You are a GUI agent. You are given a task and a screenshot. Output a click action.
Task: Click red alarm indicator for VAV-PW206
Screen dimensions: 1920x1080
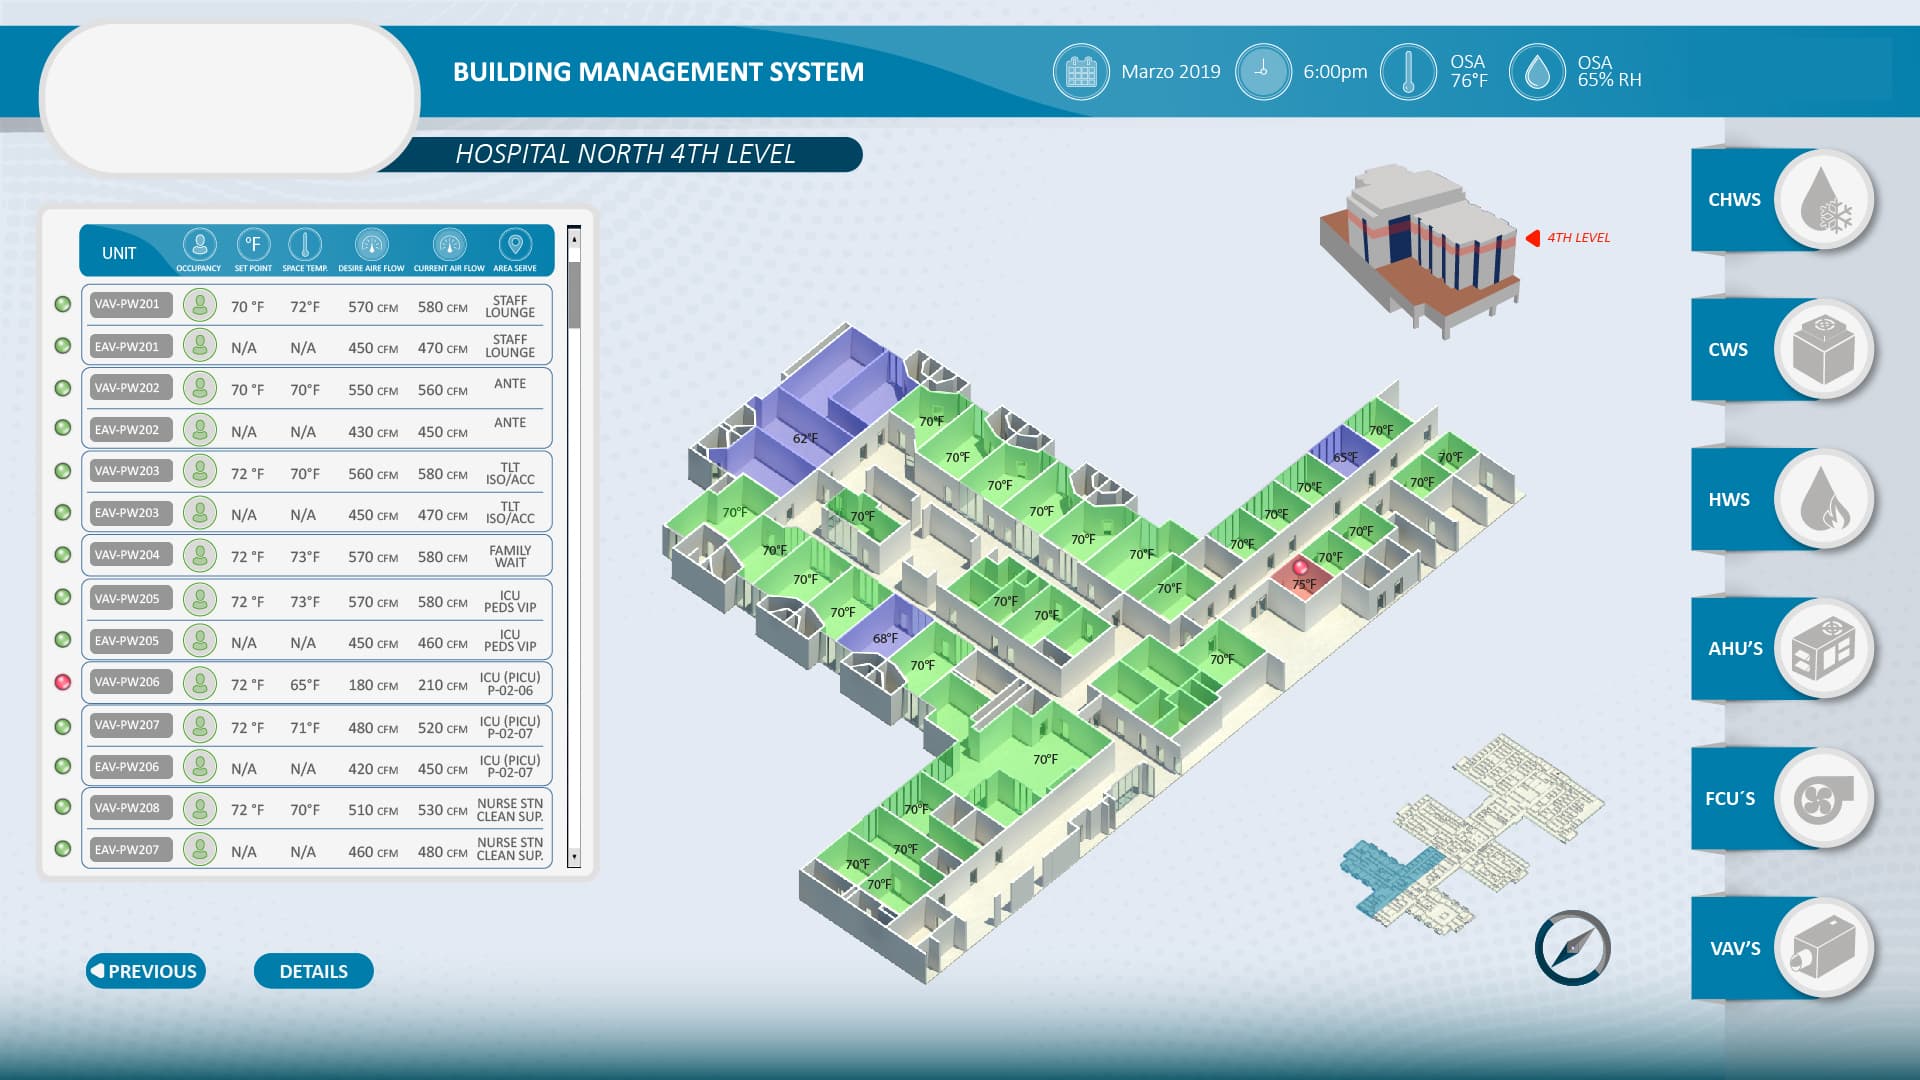[63, 682]
